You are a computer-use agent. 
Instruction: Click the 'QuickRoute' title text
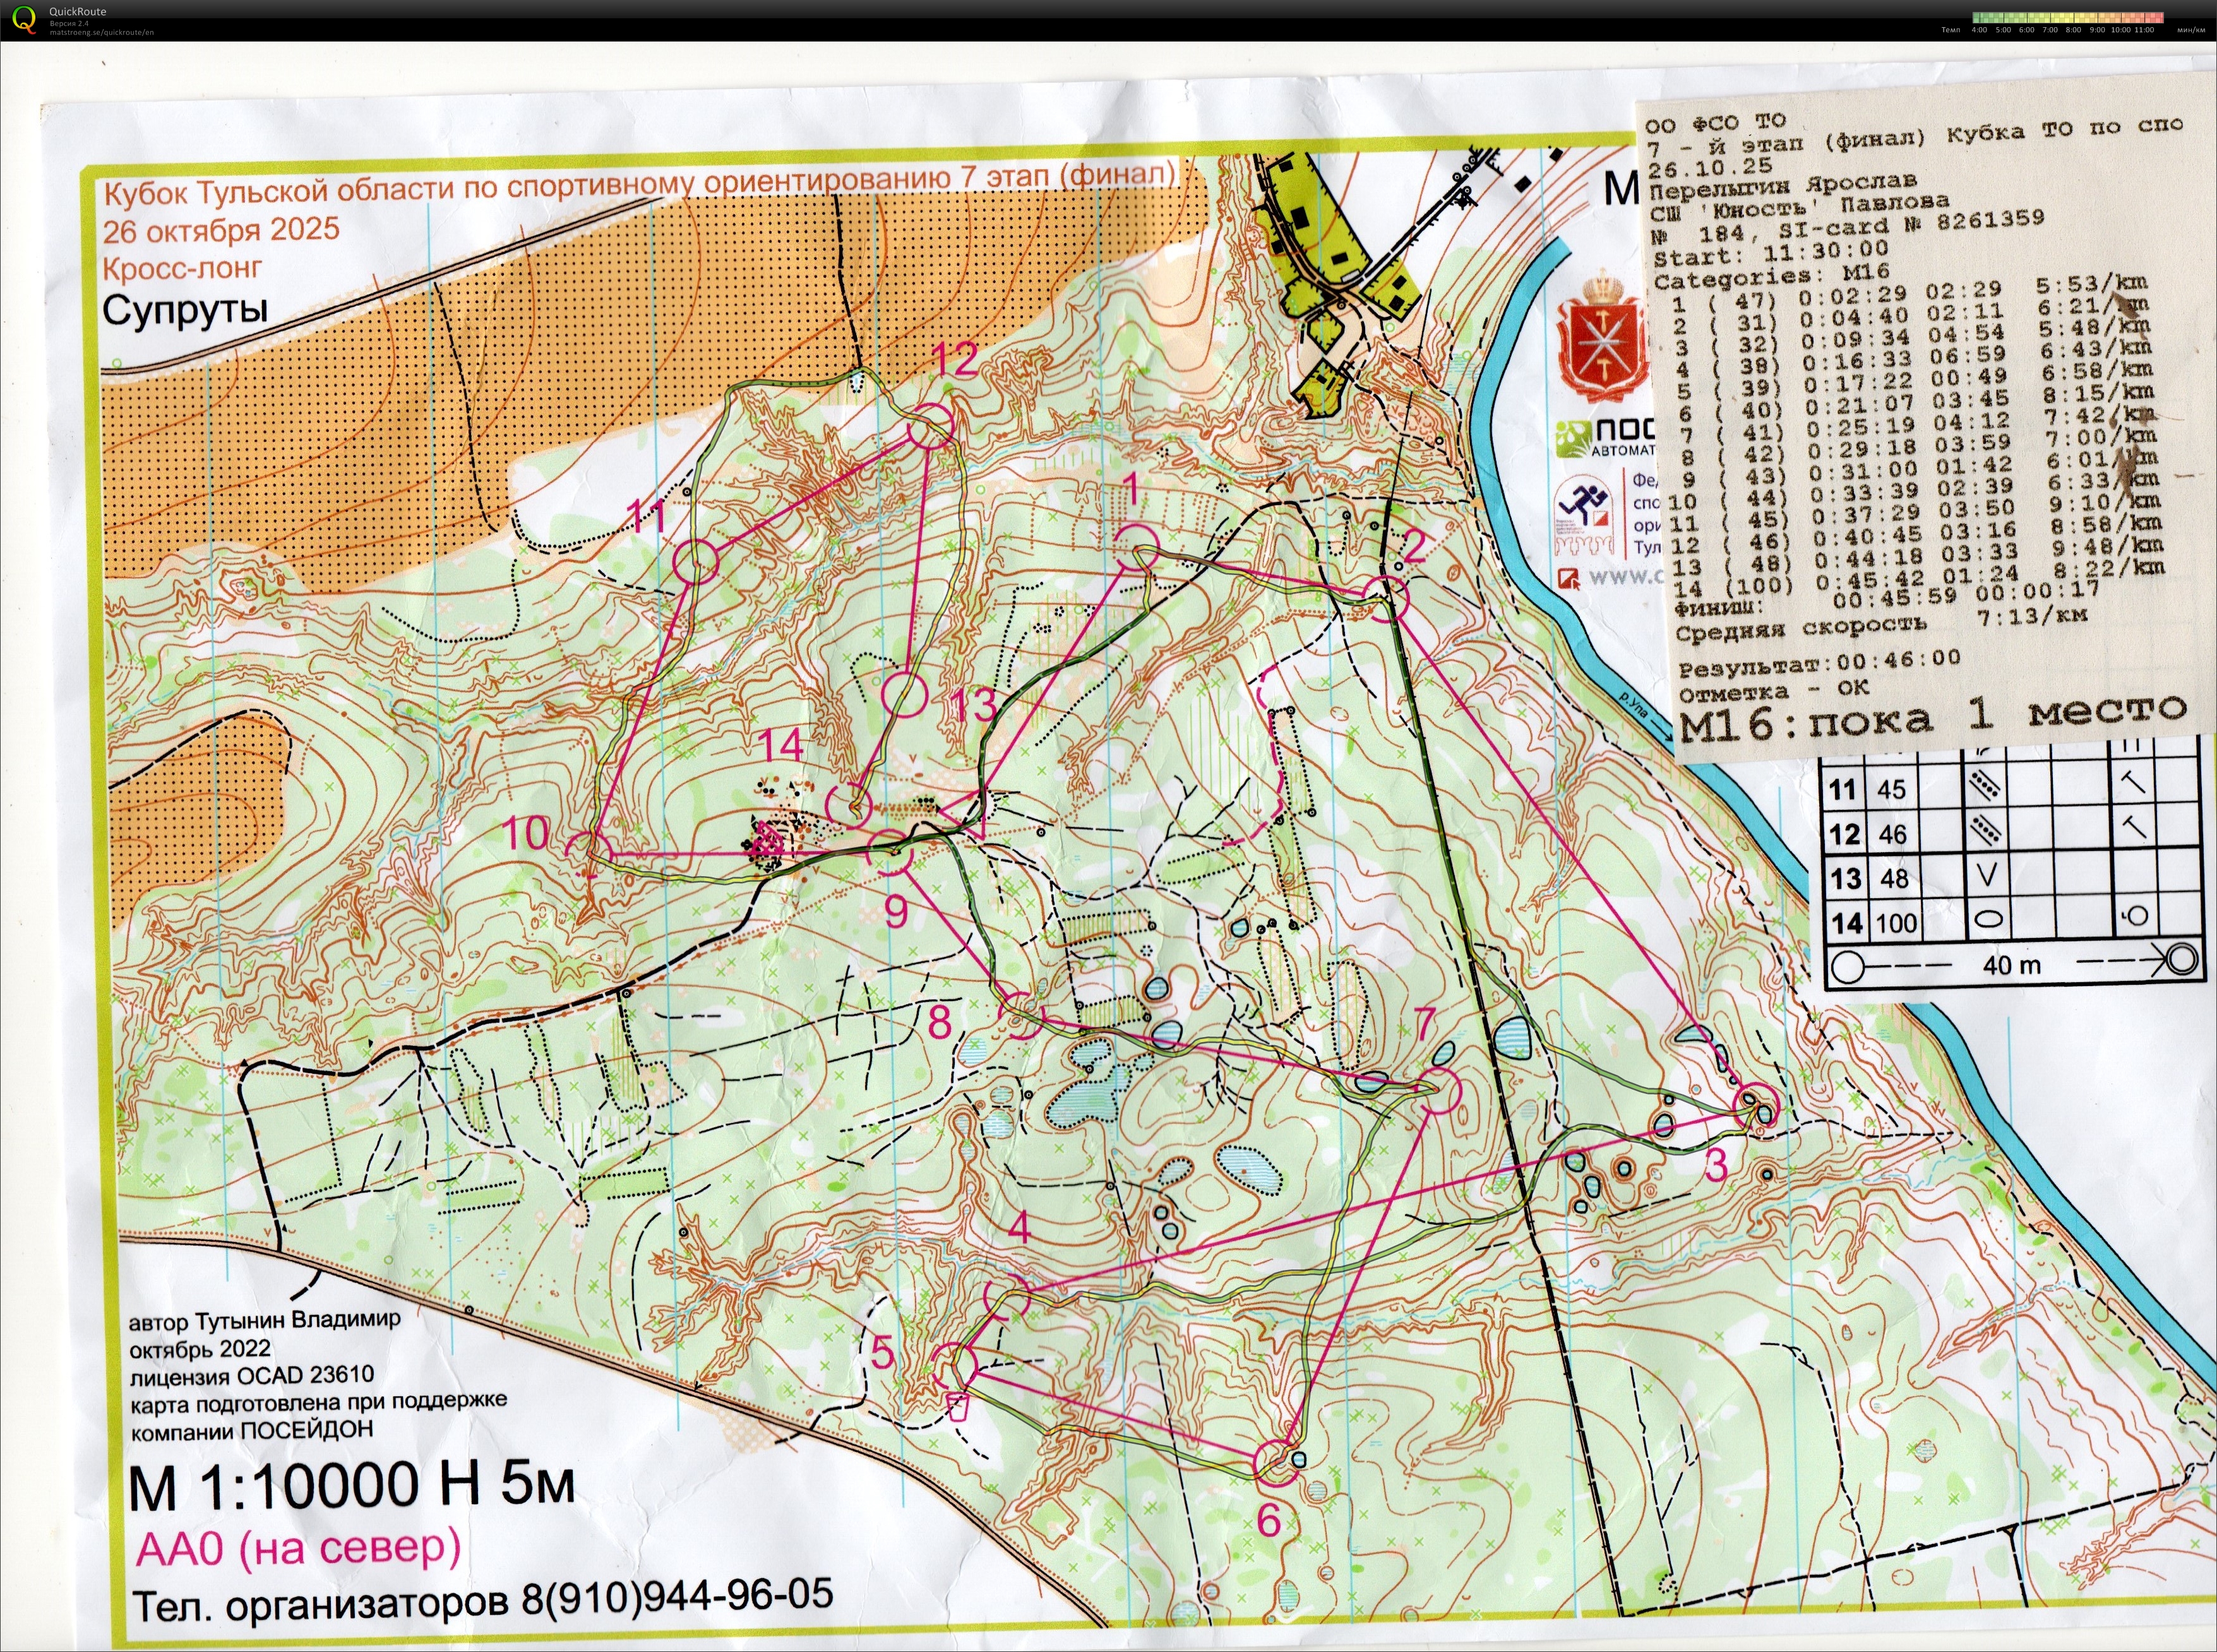point(77,11)
